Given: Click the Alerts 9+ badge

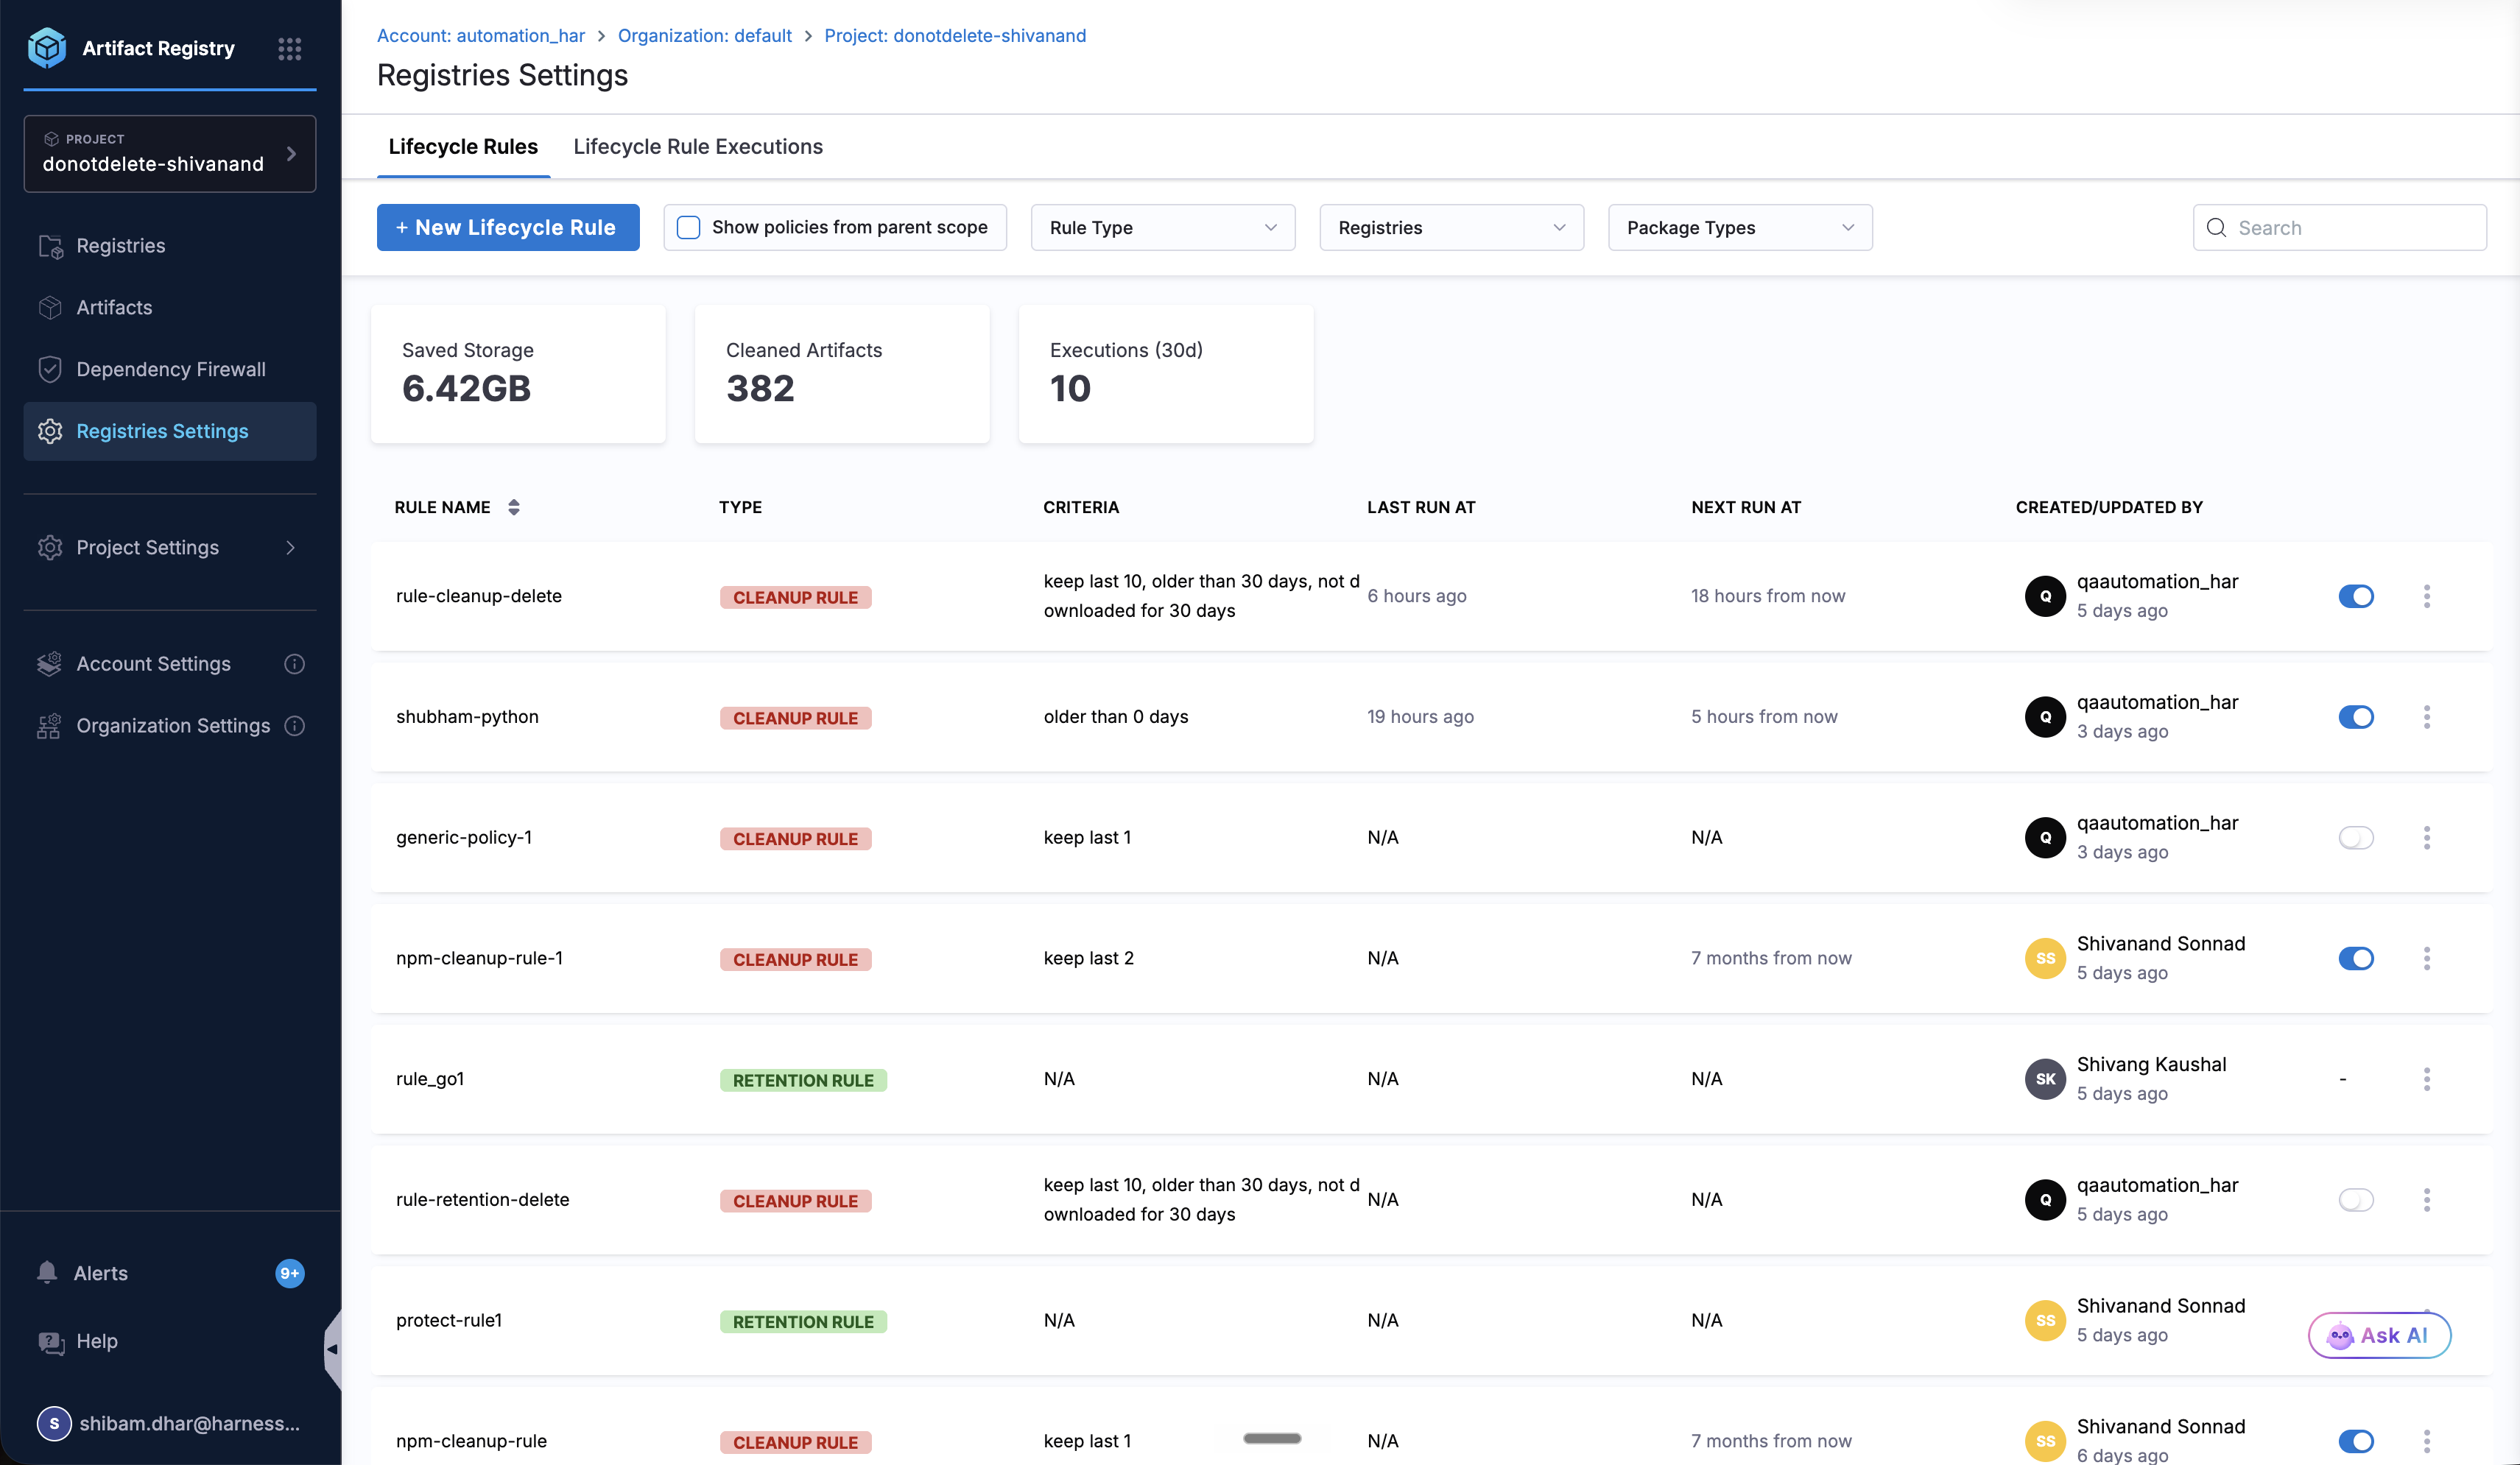Looking at the screenshot, I should coord(290,1273).
